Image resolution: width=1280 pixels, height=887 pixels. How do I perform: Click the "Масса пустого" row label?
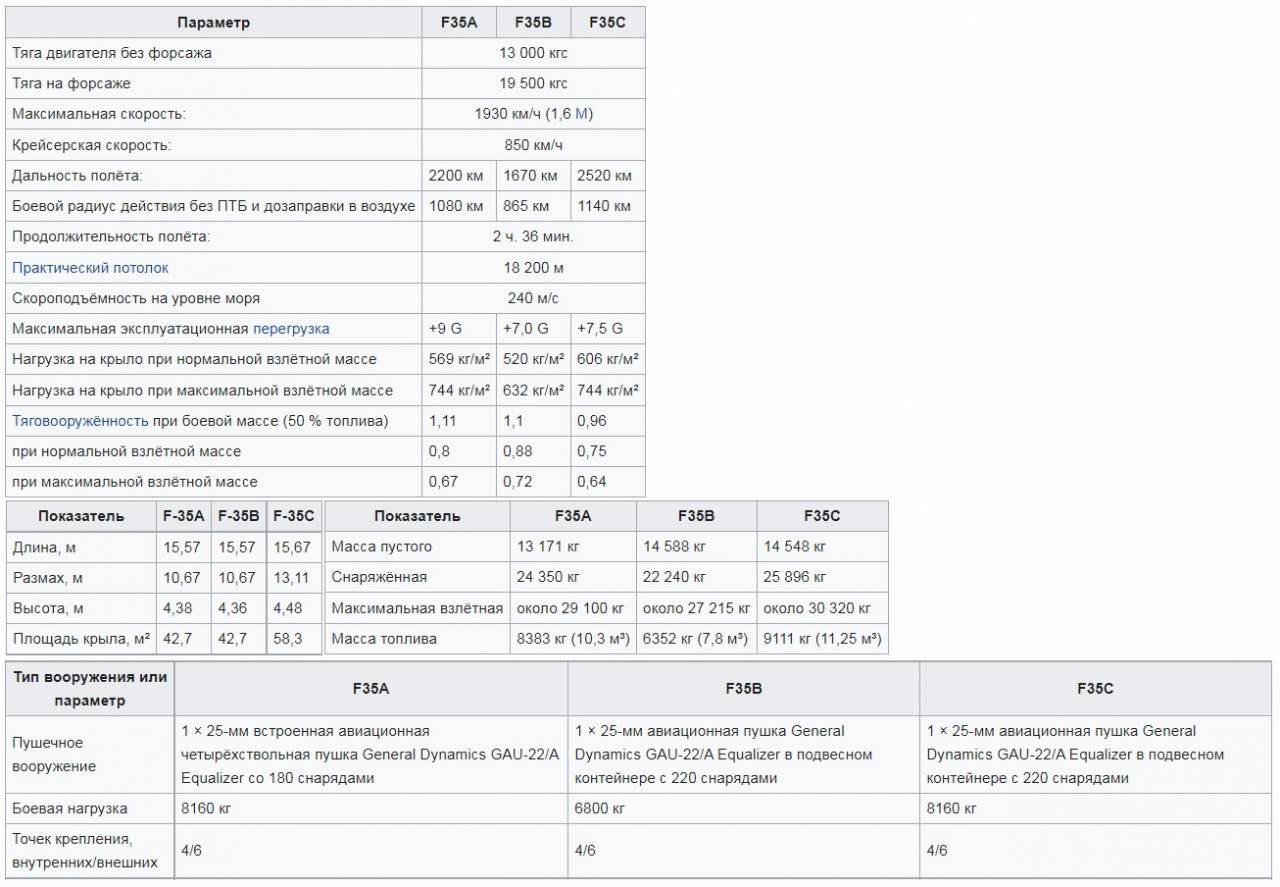tap(381, 547)
